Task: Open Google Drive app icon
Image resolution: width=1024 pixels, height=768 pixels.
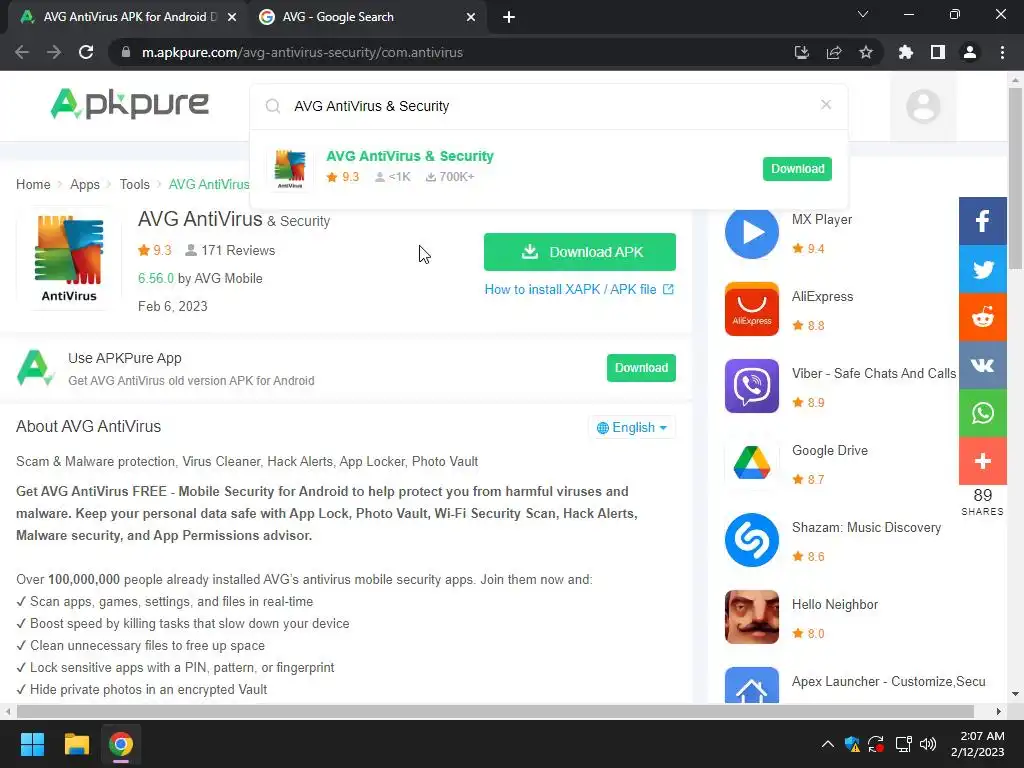Action: click(x=752, y=463)
